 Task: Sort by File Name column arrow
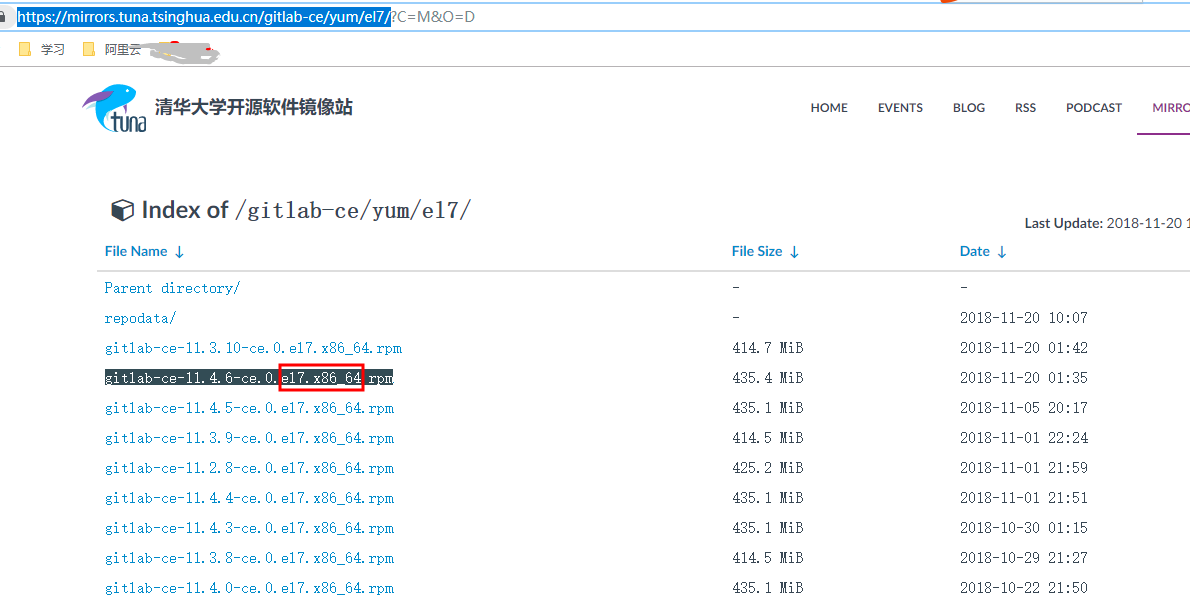click(x=179, y=252)
